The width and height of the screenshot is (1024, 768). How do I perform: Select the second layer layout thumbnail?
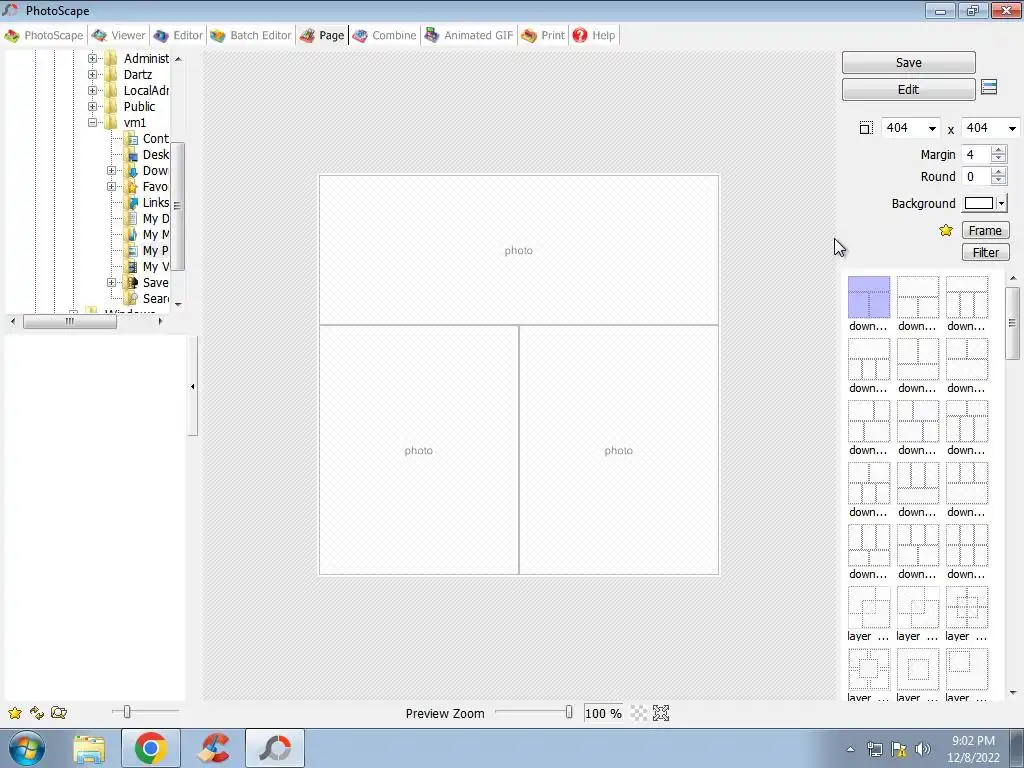pyautogui.click(x=918, y=607)
